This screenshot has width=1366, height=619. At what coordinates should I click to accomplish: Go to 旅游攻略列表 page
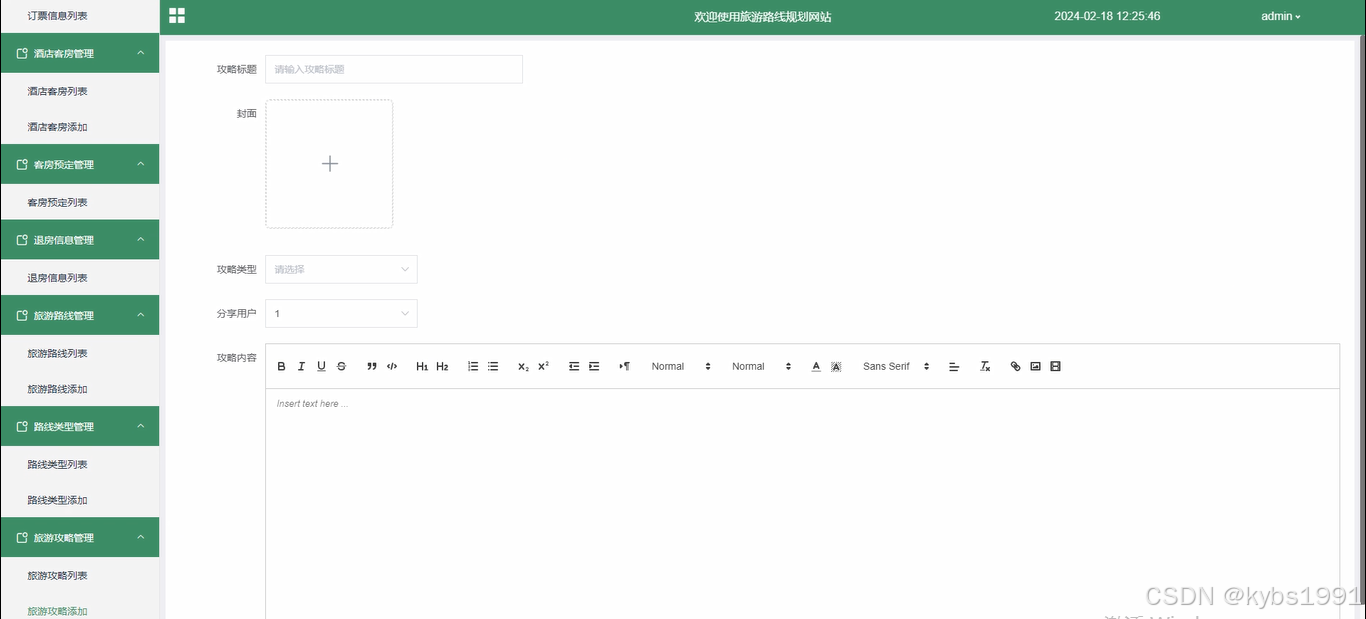click(x=57, y=575)
